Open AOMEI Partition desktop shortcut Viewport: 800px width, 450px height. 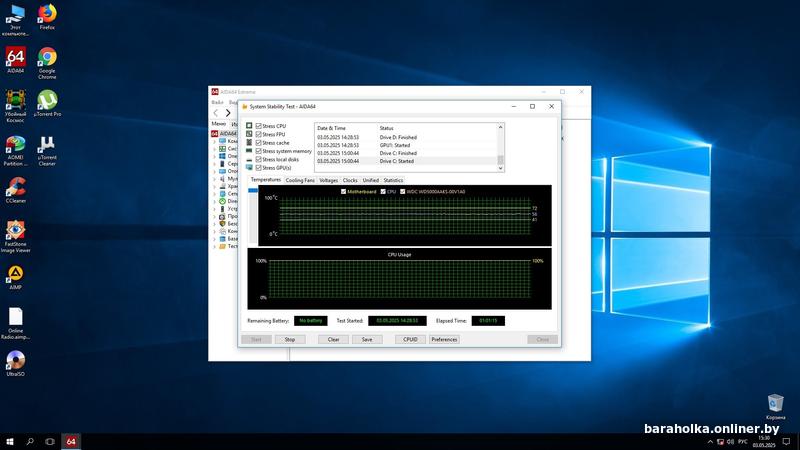point(15,151)
